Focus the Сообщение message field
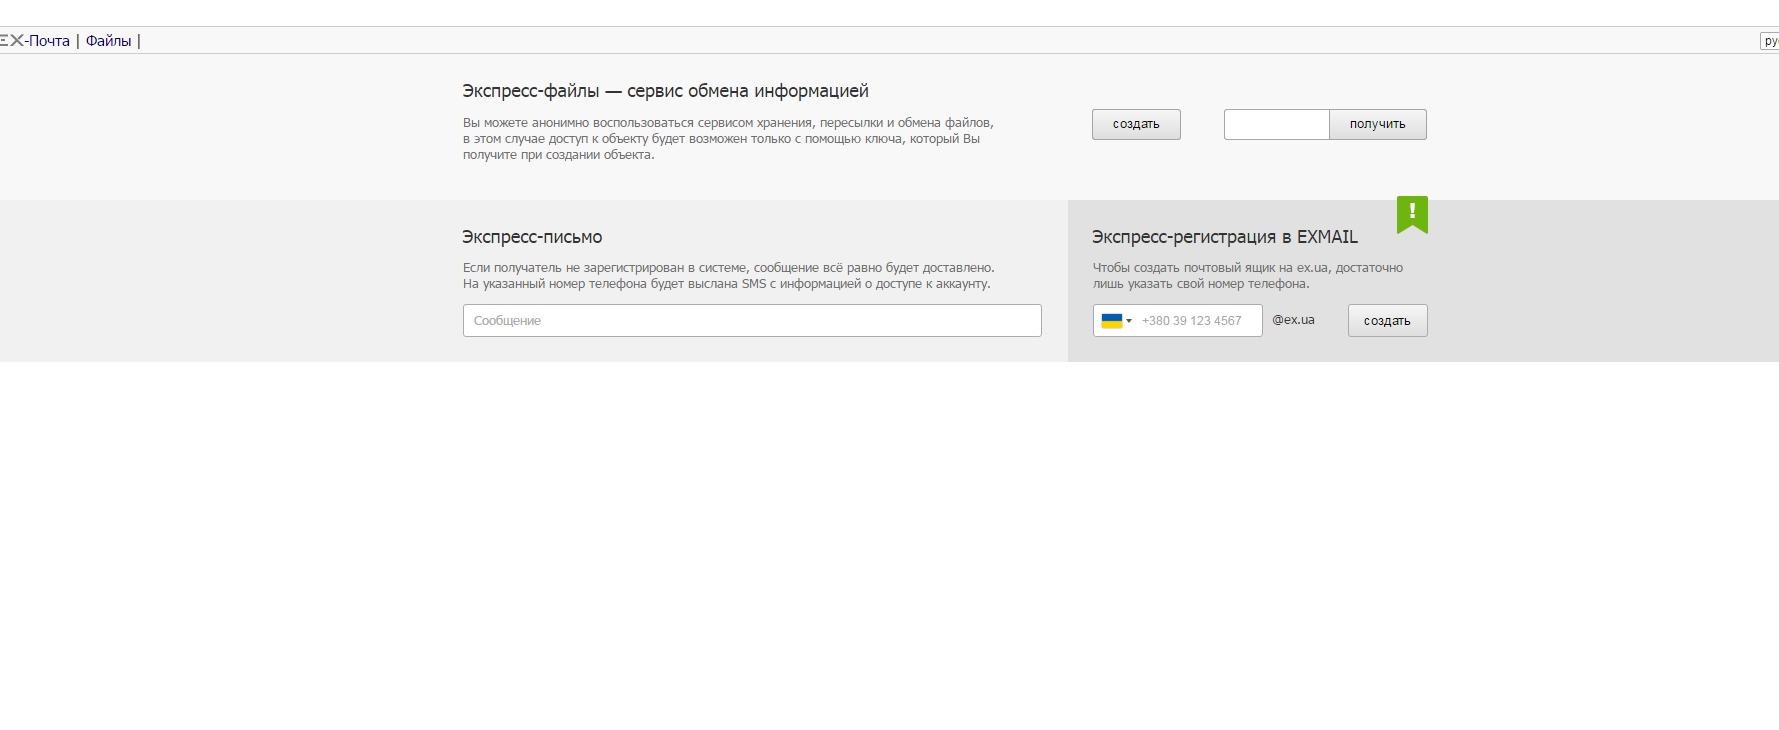The image size is (1779, 730). 752,320
